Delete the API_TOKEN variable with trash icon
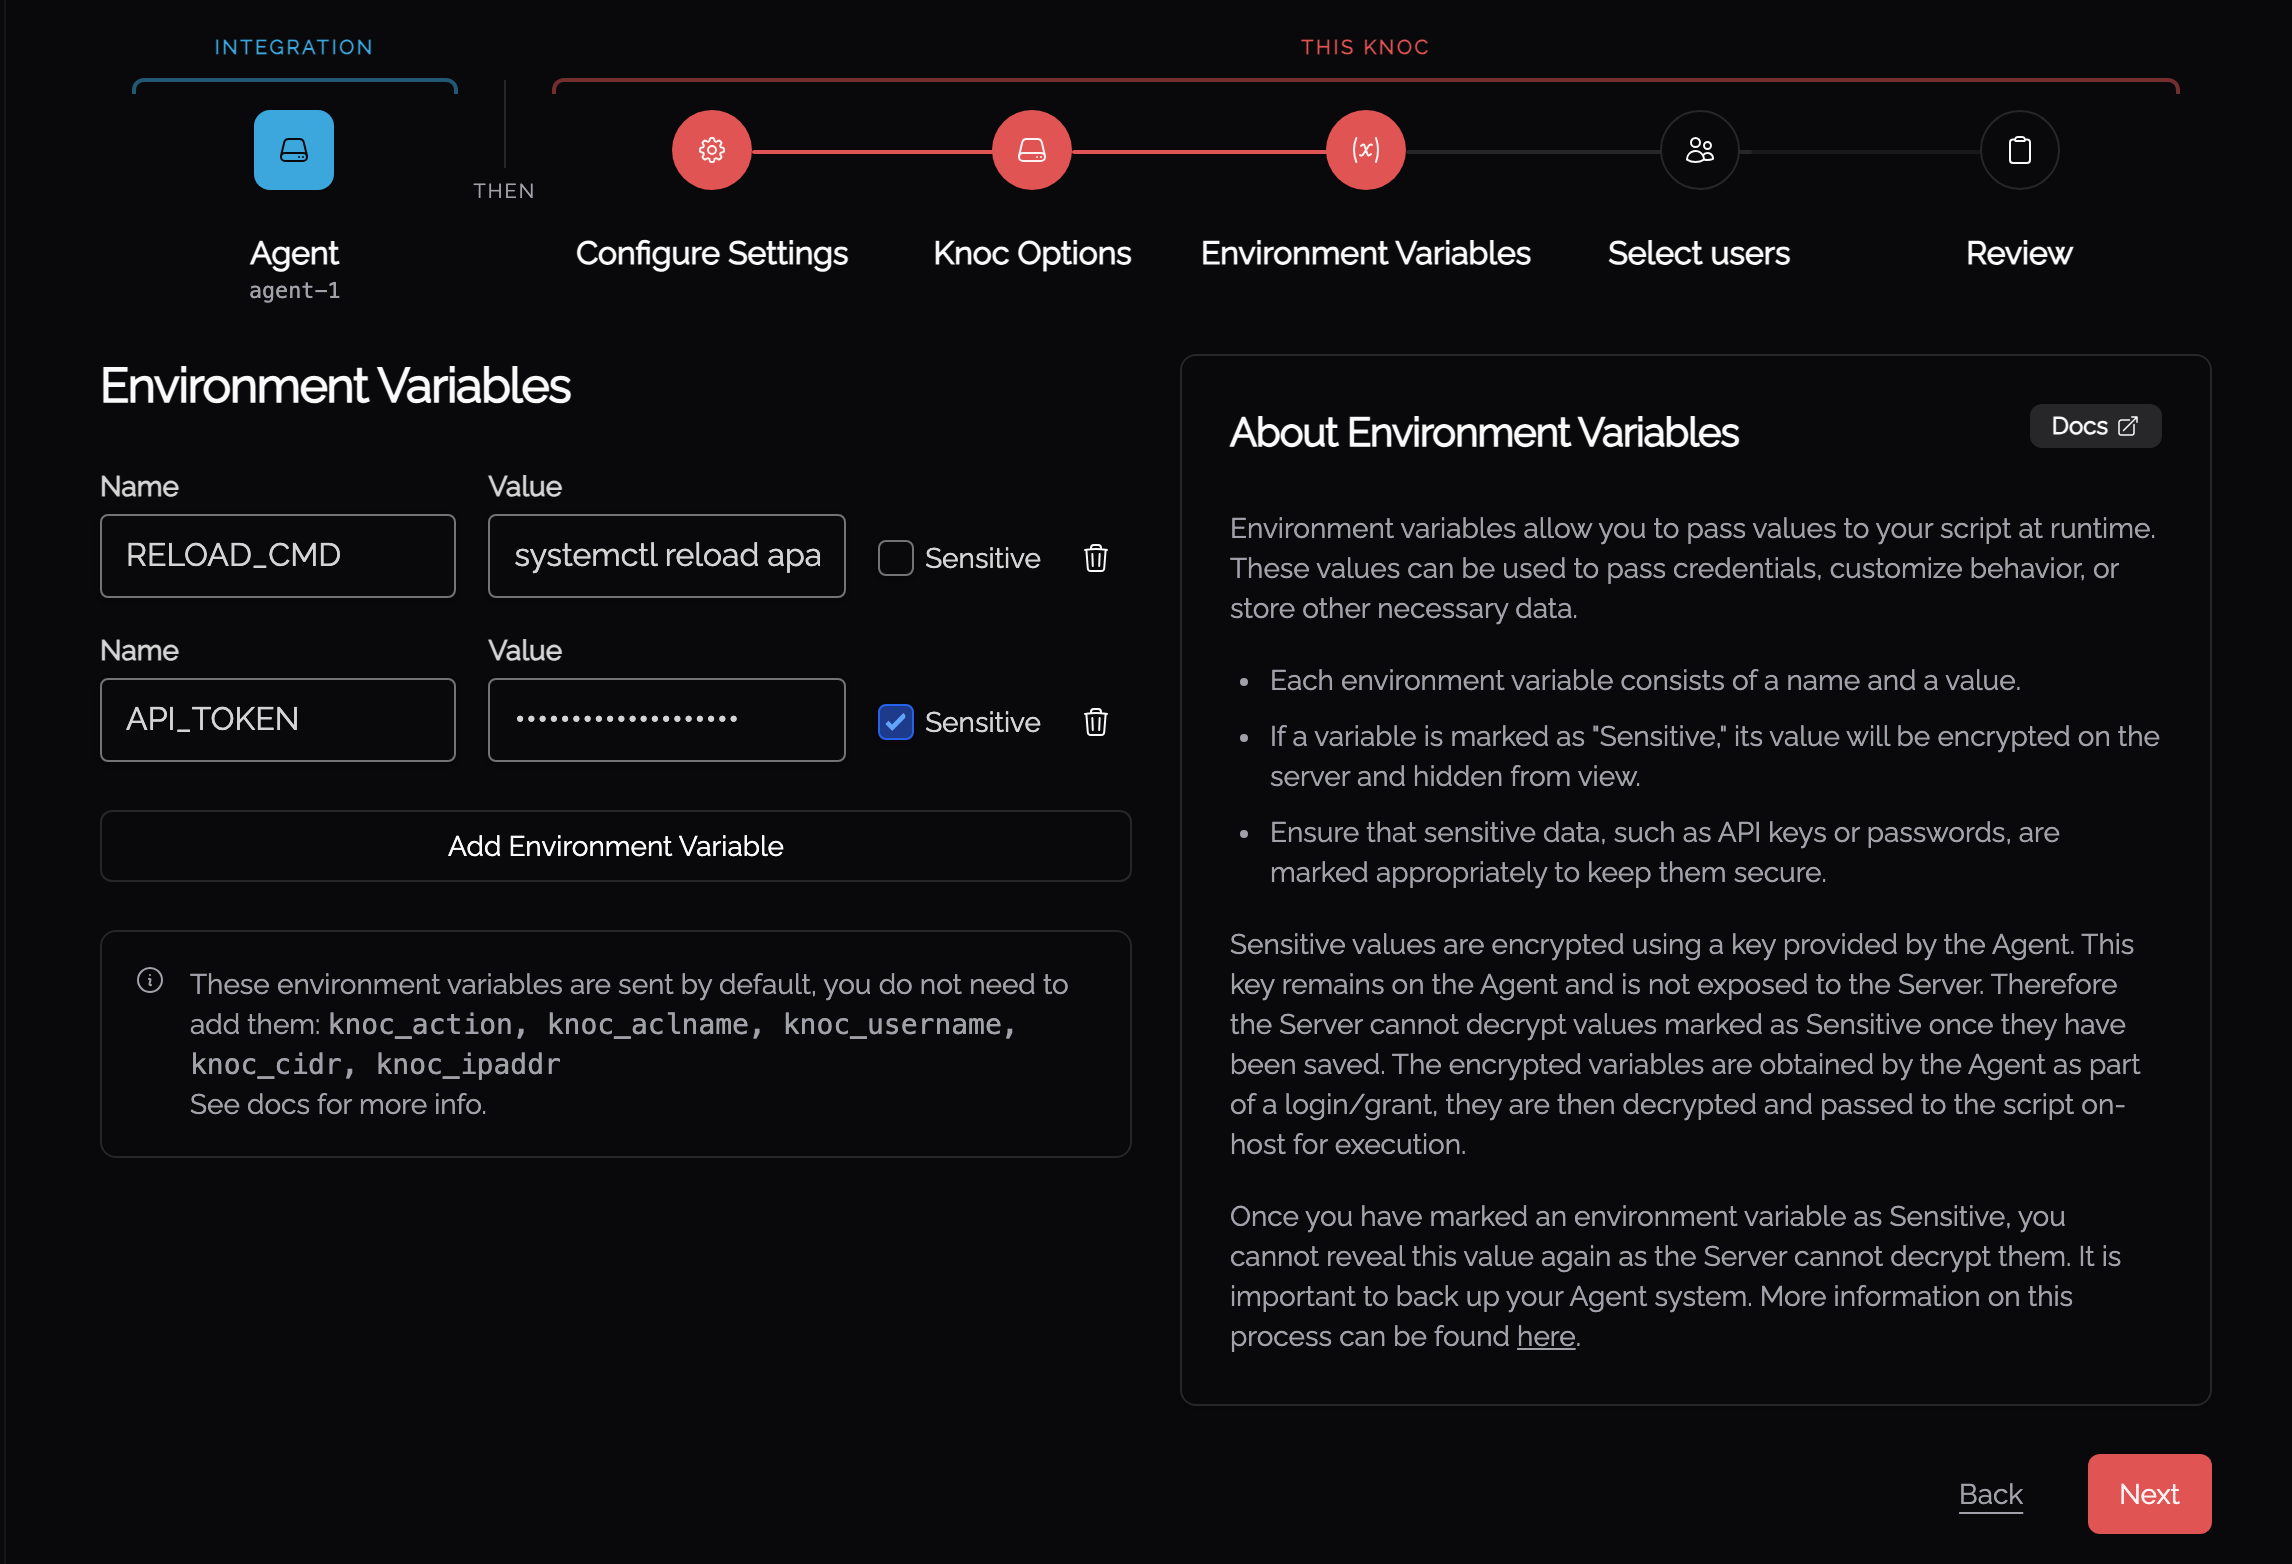The width and height of the screenshot is (2292, 1564). [x=1096, y=721]
